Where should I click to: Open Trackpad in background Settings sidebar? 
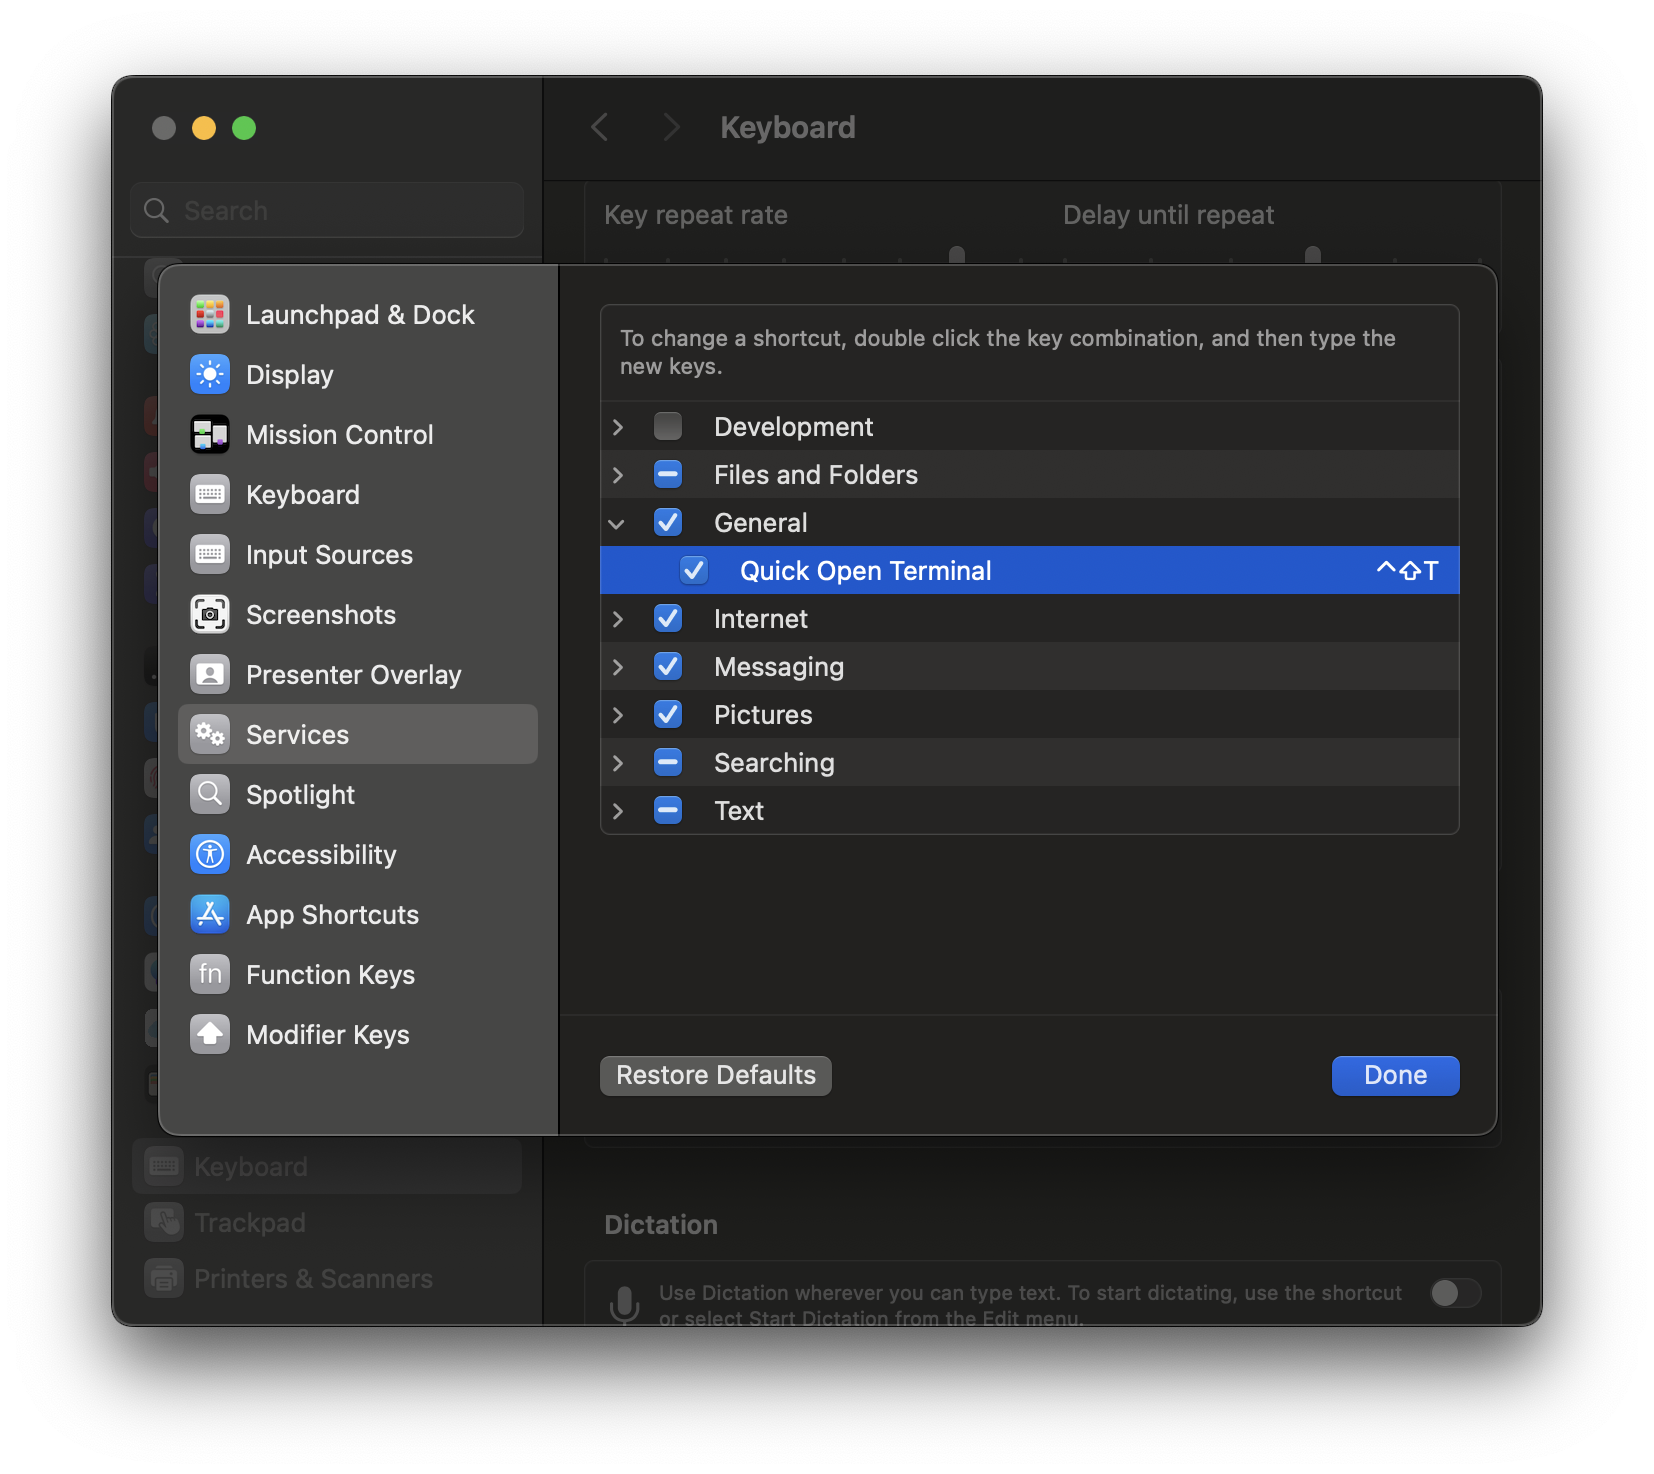pyautogui.click(x=327, y=1222)
